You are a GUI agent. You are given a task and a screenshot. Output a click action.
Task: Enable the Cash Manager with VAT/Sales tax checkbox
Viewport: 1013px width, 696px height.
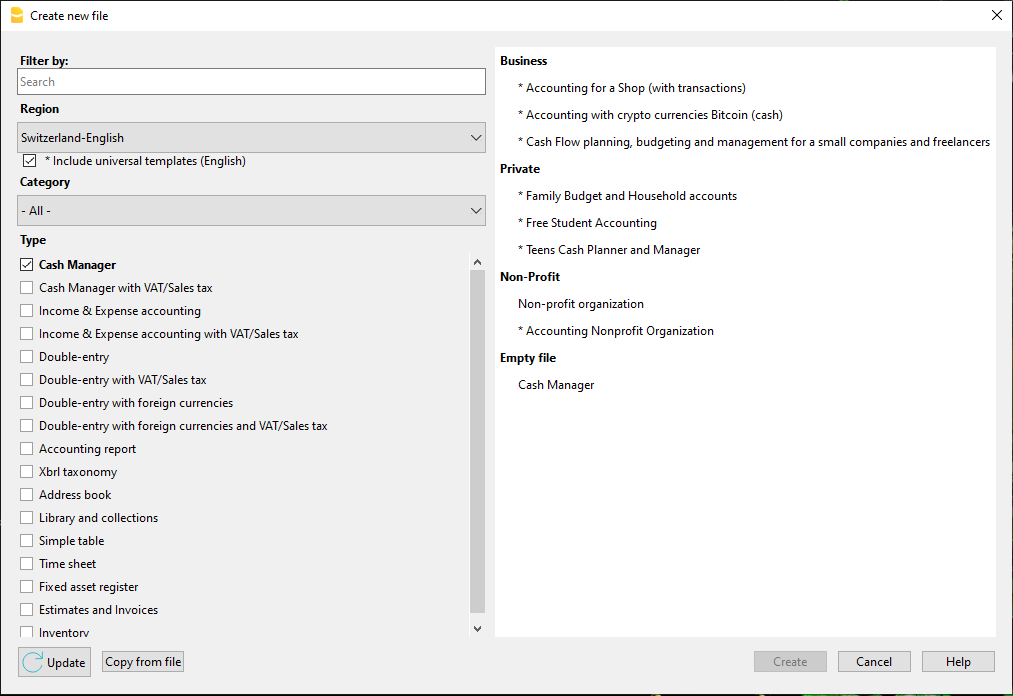pos(25,287)
